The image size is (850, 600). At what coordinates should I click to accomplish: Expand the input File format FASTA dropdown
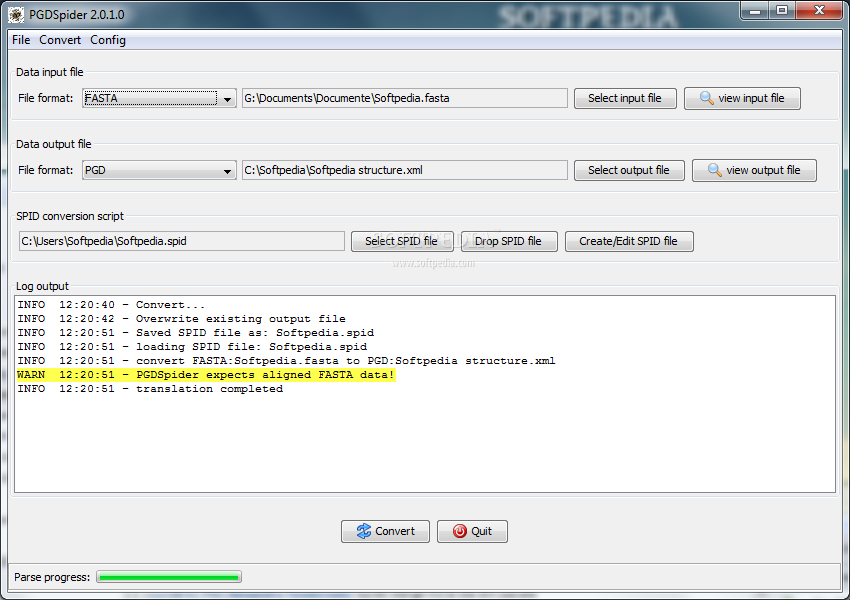click(159, 98)
